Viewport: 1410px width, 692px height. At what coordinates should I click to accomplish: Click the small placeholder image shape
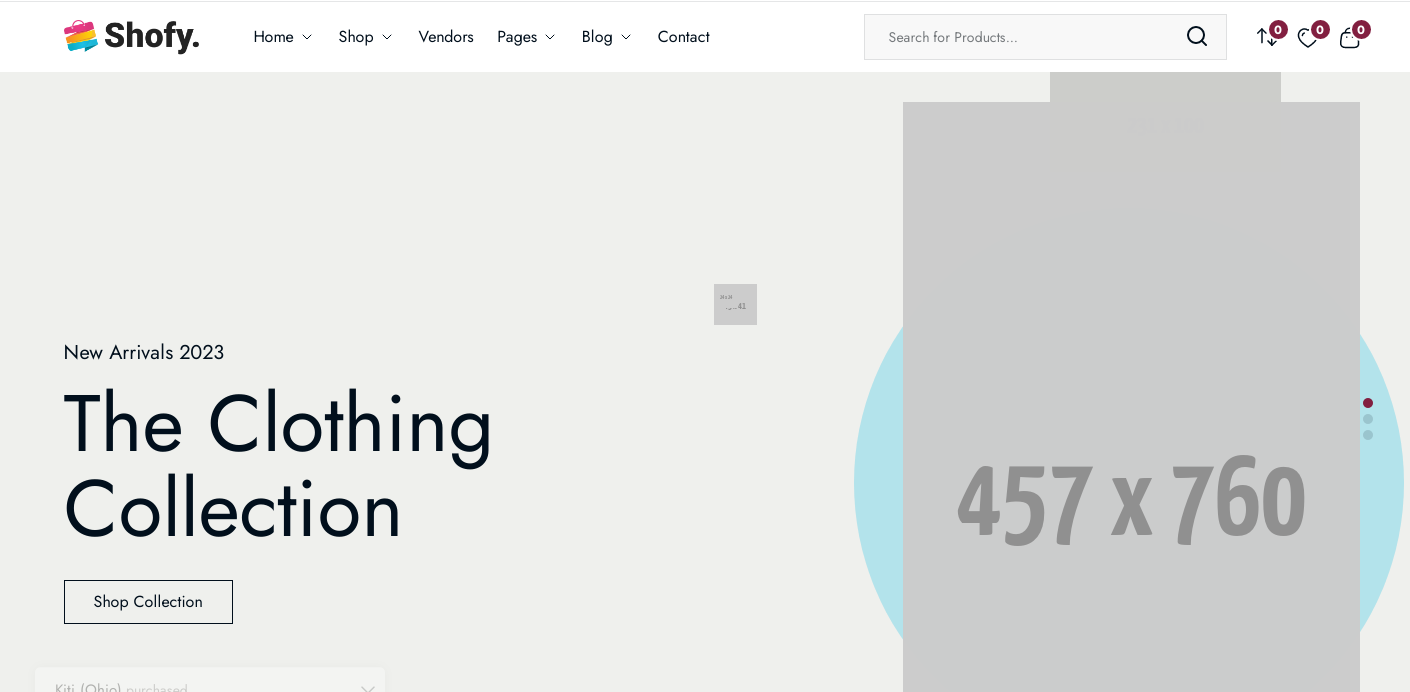click(x=735, y=304)
